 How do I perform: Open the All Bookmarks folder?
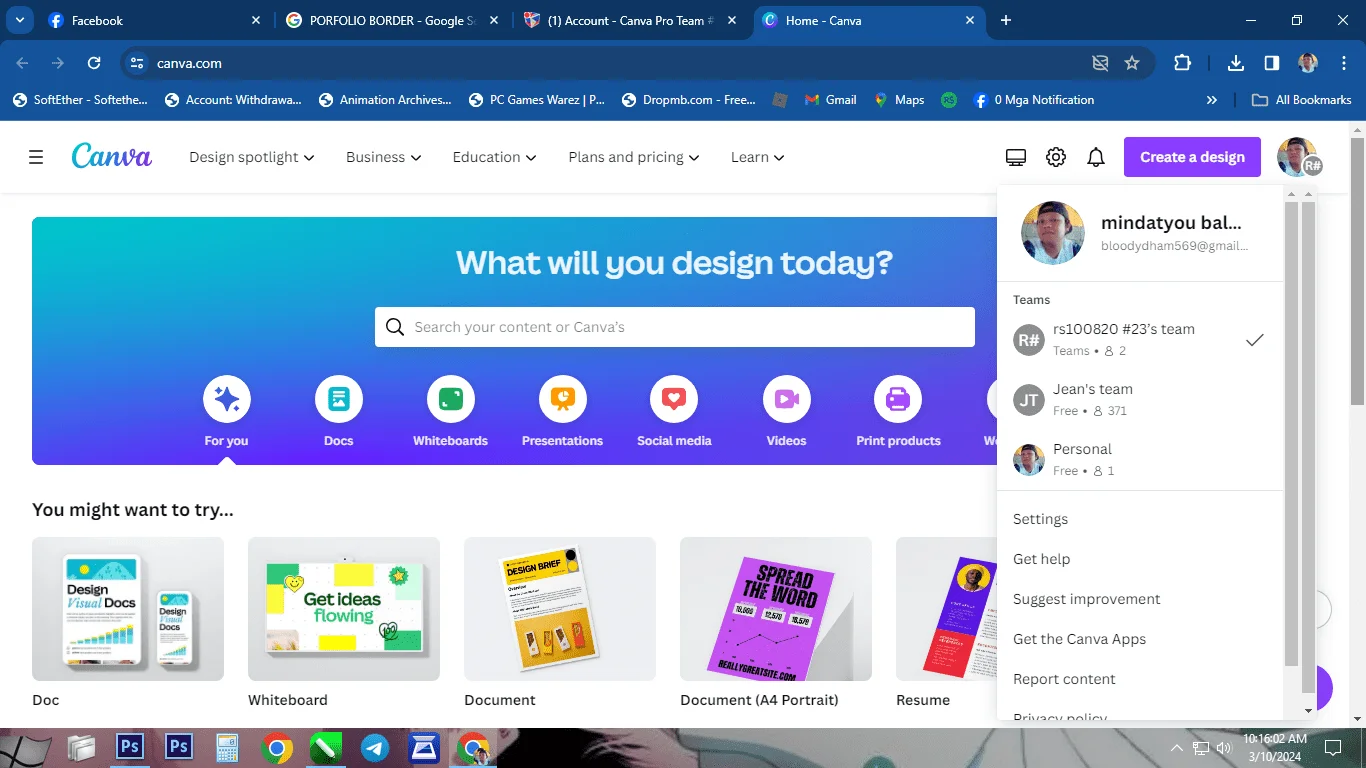tap(1302, 100)
